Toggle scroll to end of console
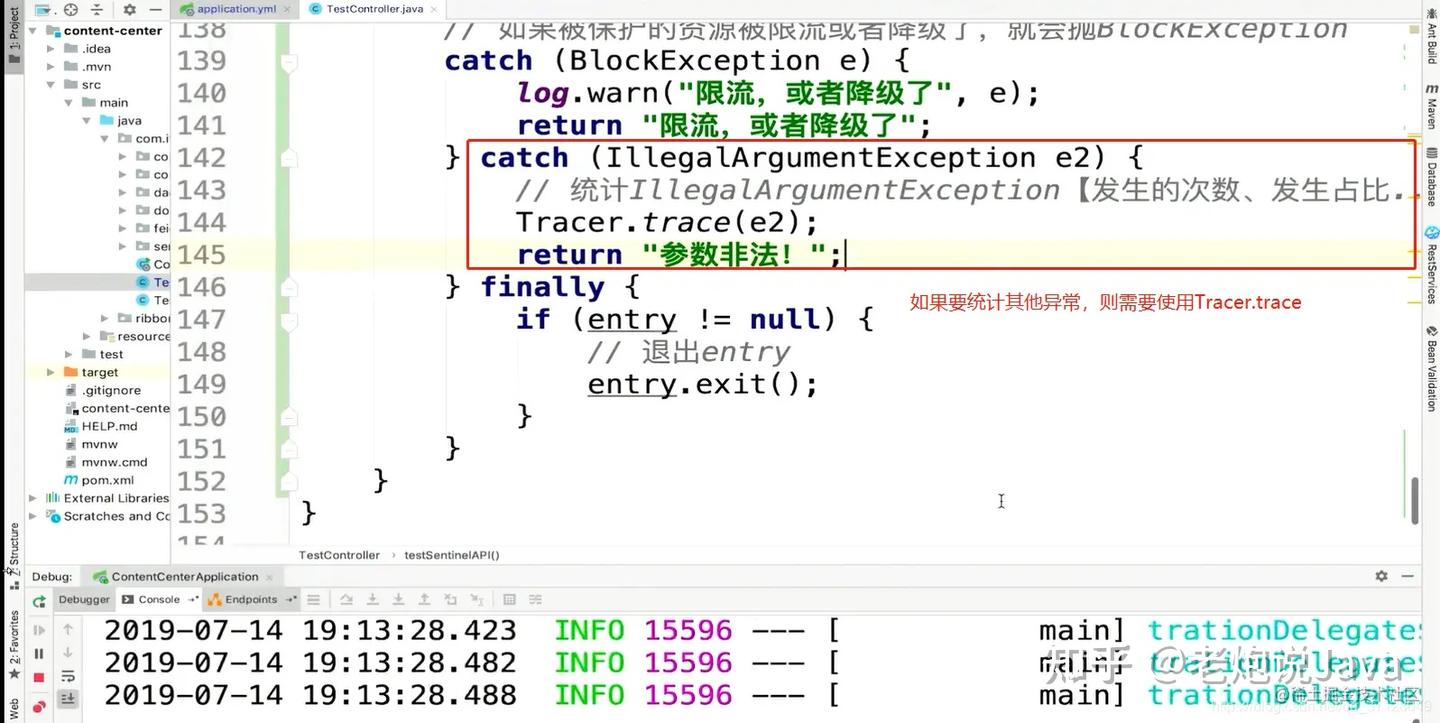Screen dimensions: 1440x723 pyautogui.click(x=68, y=700)
